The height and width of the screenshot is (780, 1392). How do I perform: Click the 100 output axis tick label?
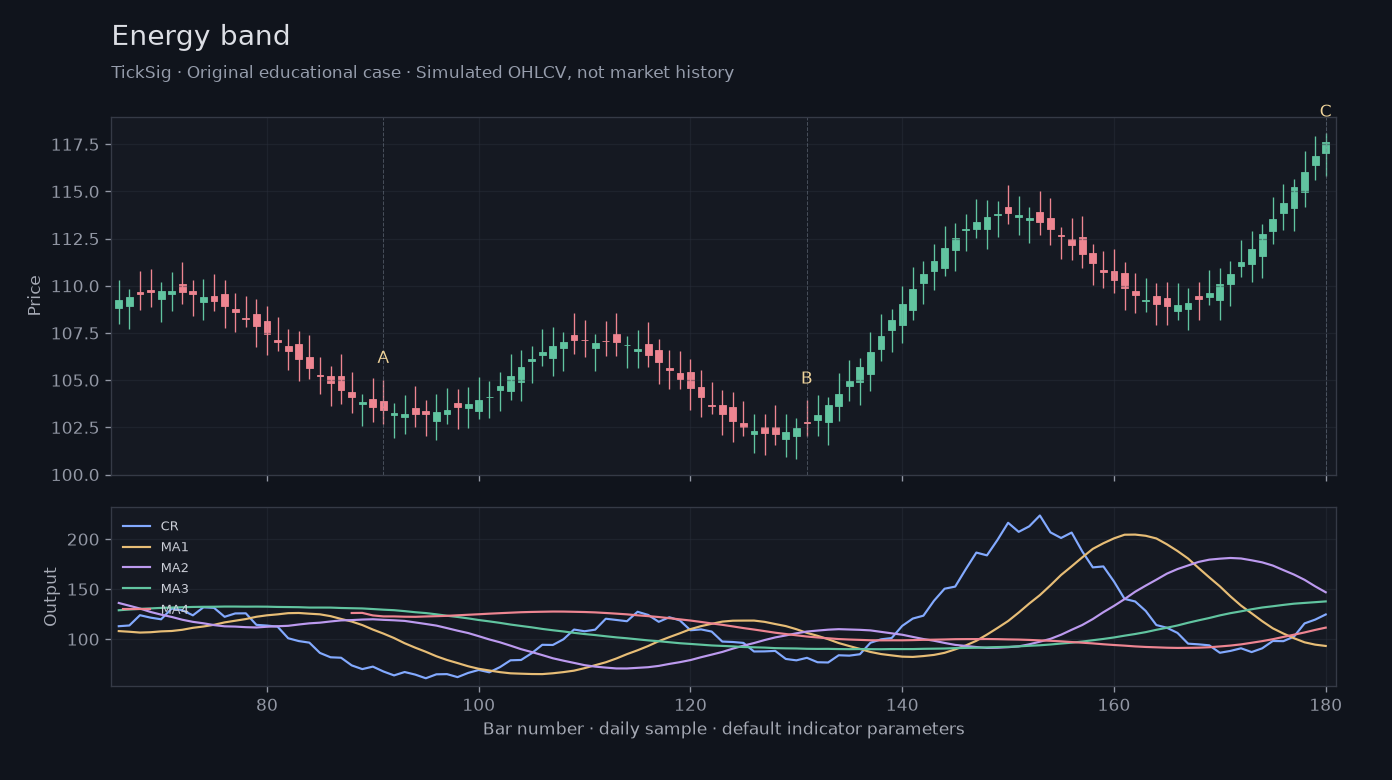coord(86,640)
